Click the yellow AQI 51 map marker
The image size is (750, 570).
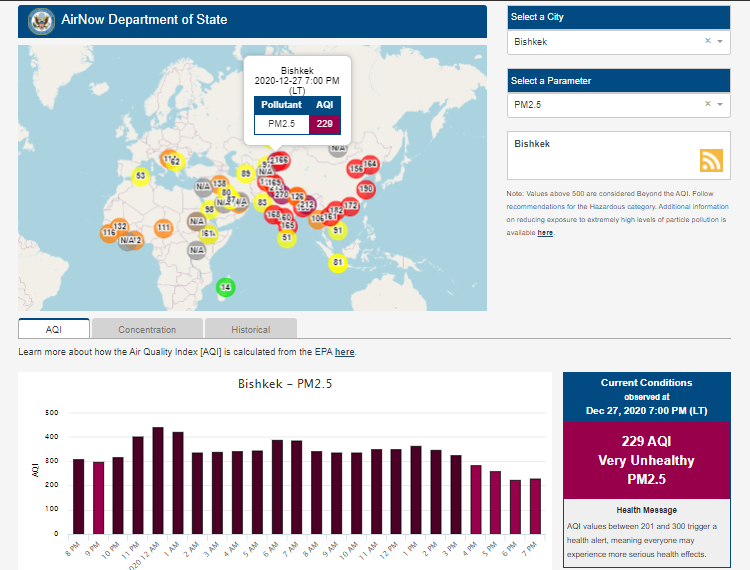287,238
